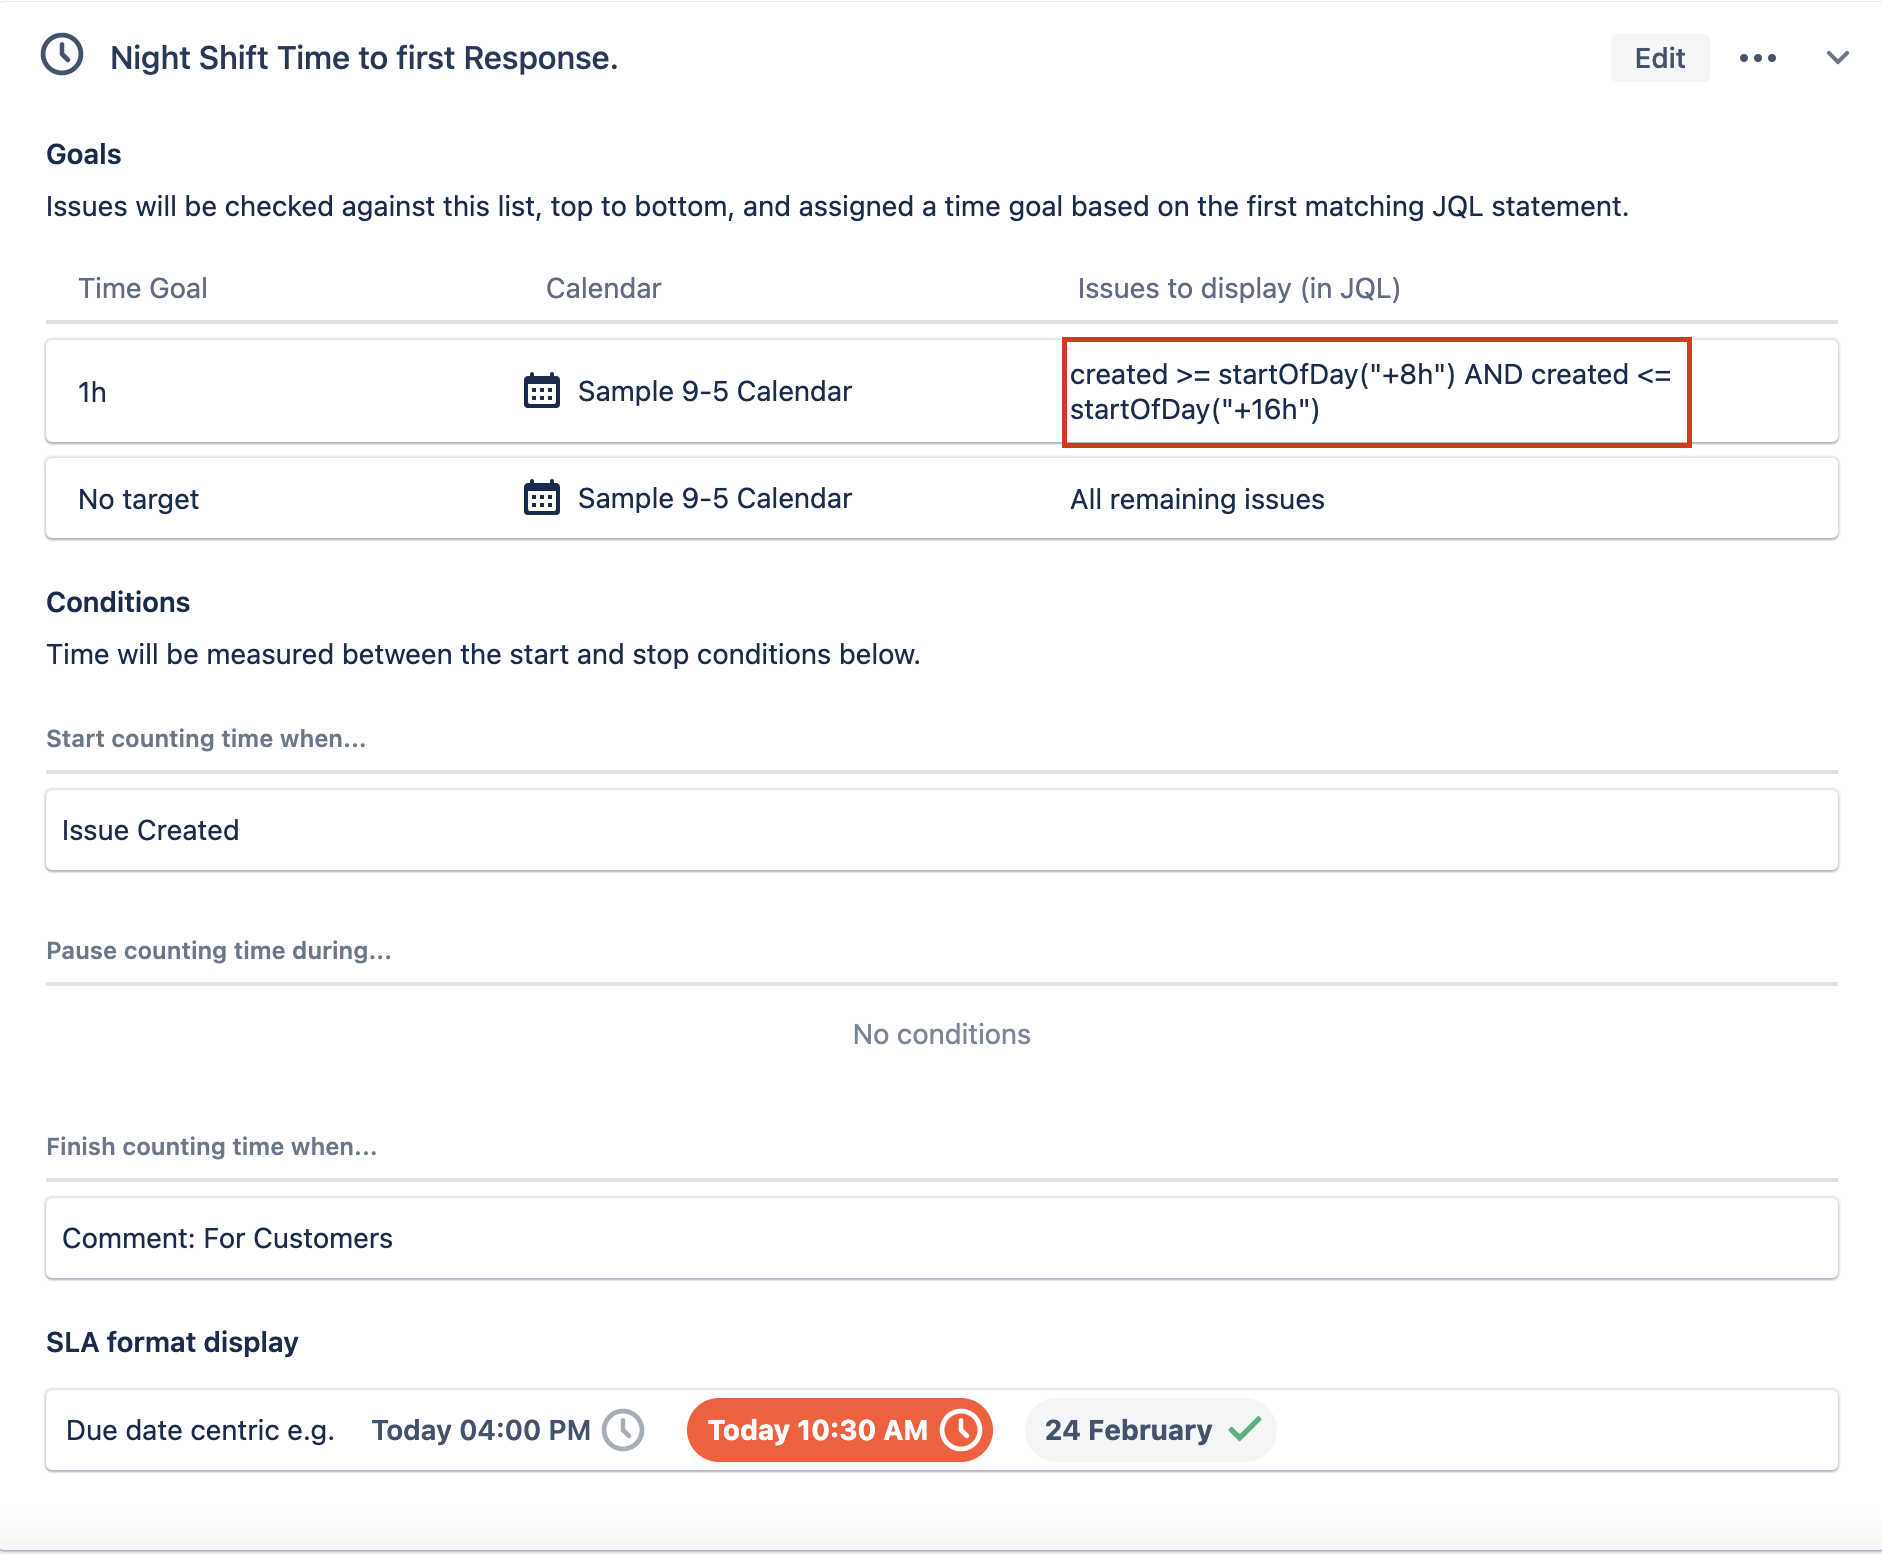The image size is (1882, 1554).
Task: Click the white clock icon in orange badge
Action: click(x=962, y=1430)
